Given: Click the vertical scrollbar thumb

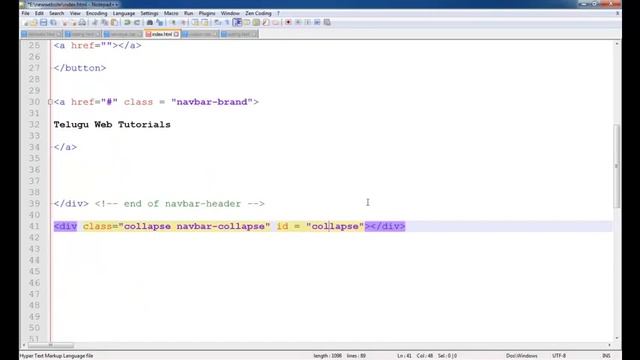Looking at the screenshot, I should click(617, 165).
